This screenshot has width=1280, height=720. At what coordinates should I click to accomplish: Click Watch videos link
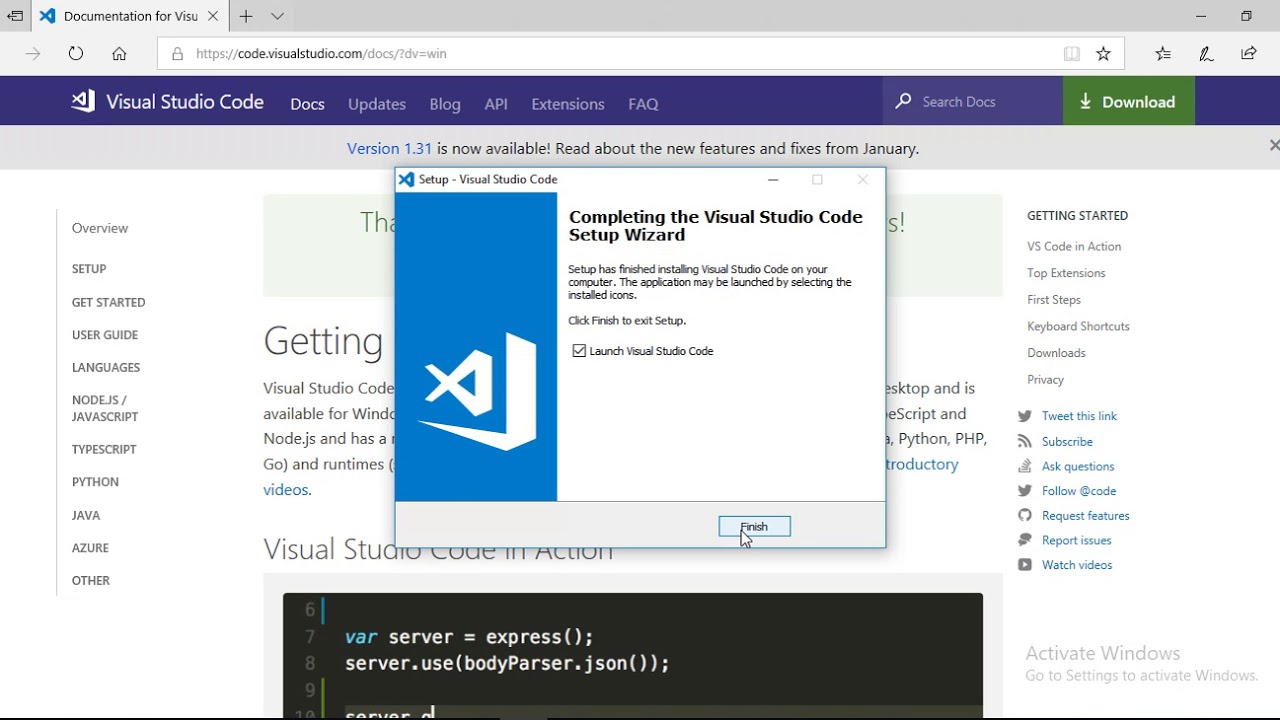[1077, 565]
